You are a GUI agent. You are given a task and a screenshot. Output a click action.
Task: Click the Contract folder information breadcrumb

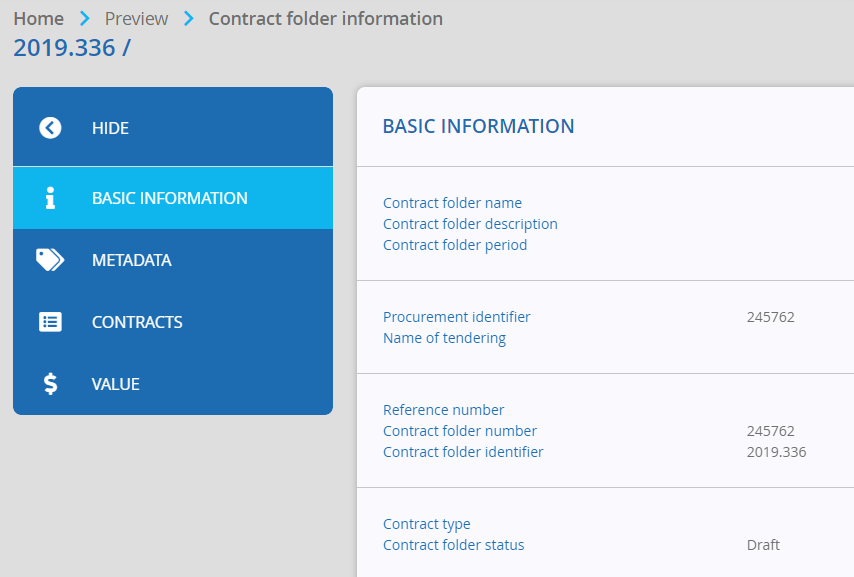pos(326,19)
